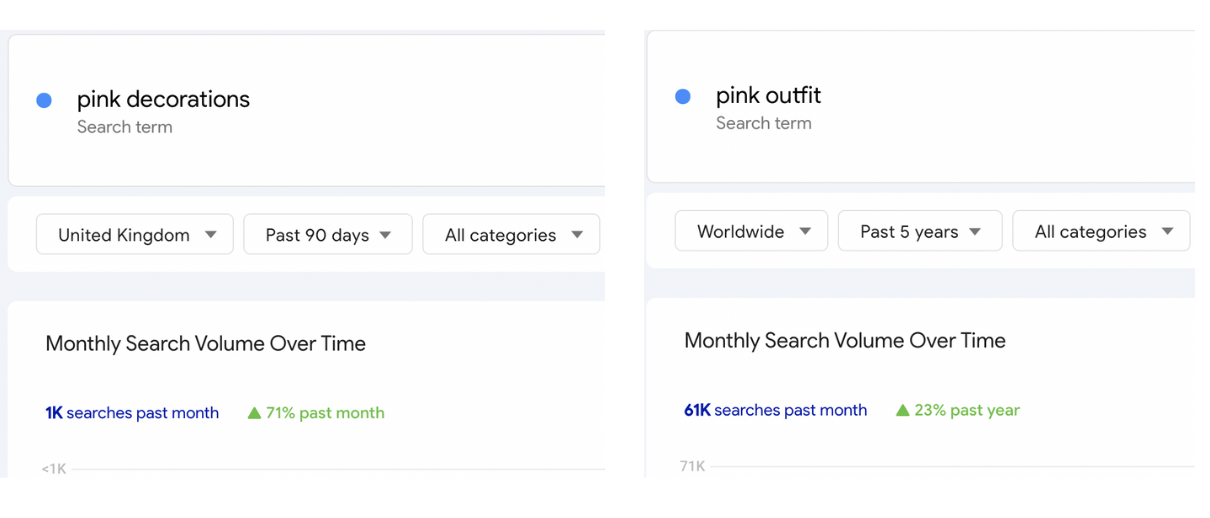Click the 1K searches past month text
Screen dimensions: 1210x518
coord(132,413)
